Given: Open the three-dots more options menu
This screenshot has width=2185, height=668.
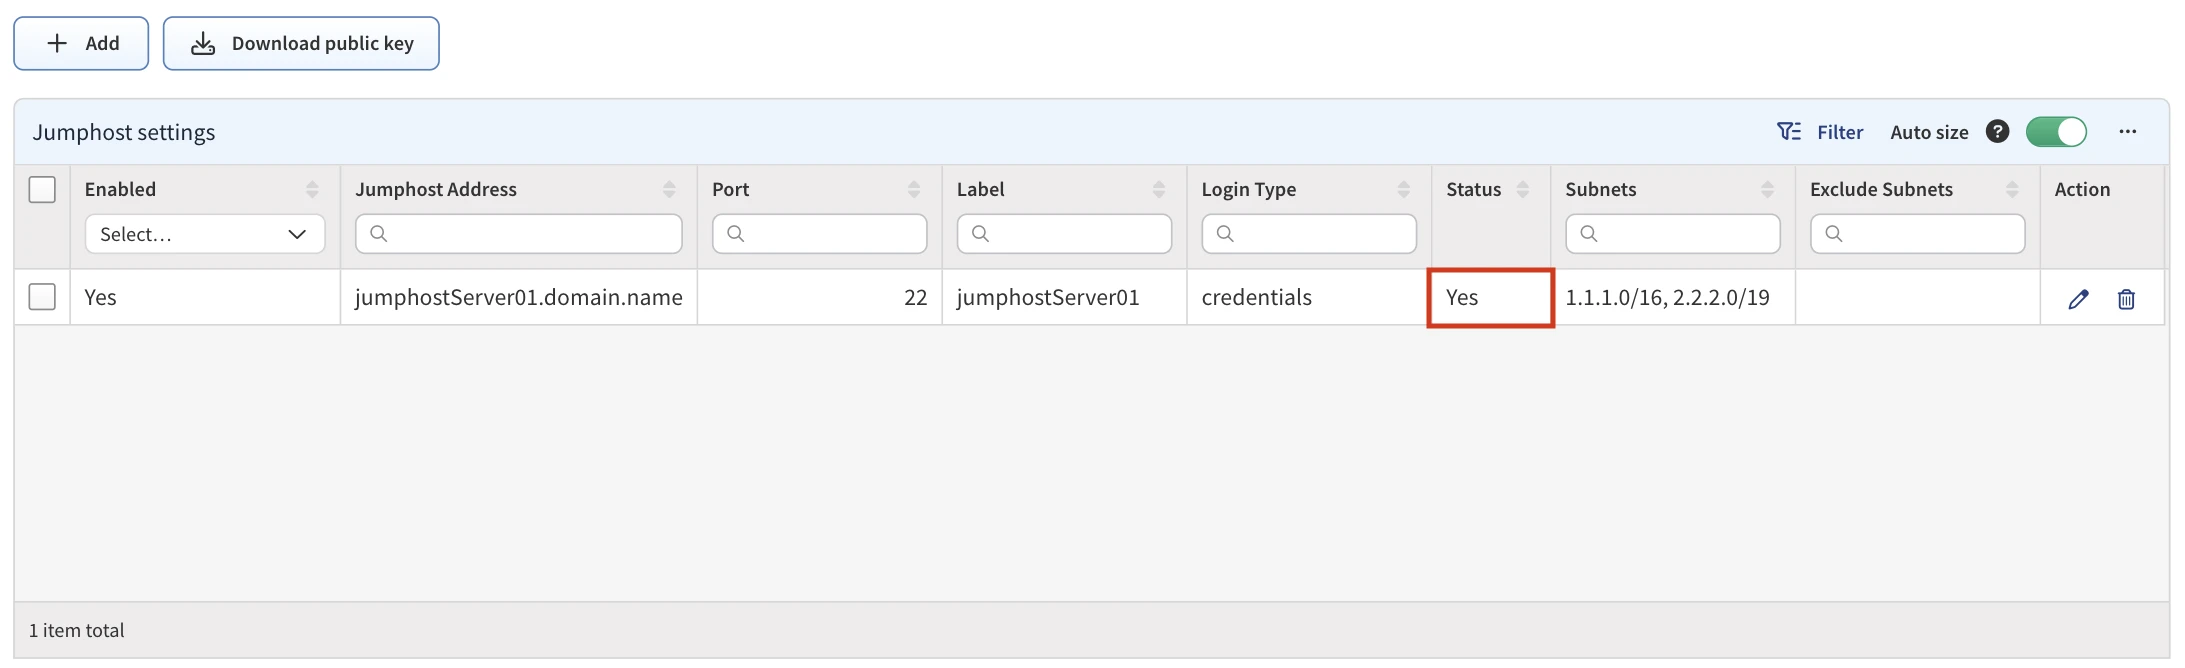Looking at the screenshot, I should click(x=2127, y=132).
